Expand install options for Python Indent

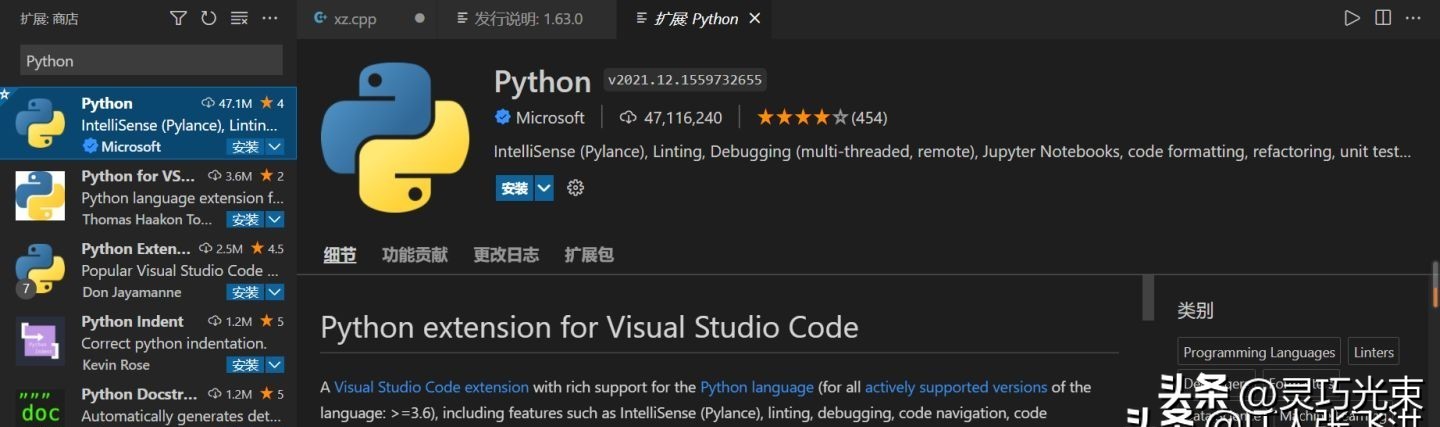[275, 365]
